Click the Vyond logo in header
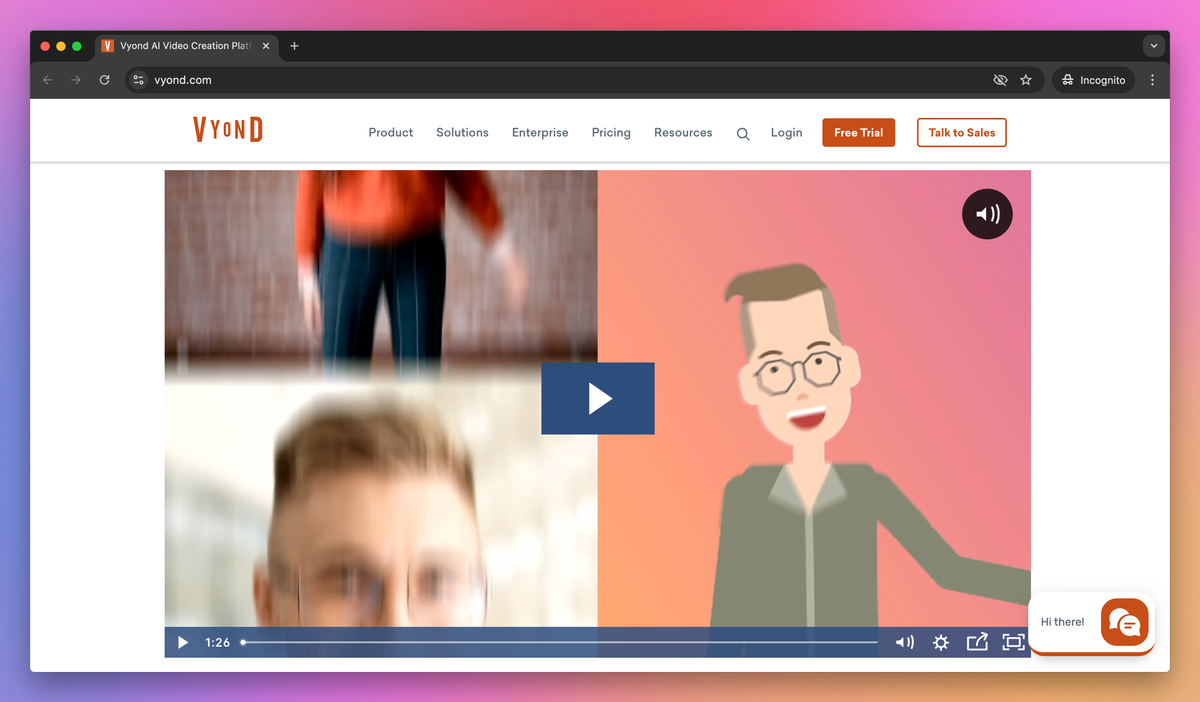 (x=228, y=130)
